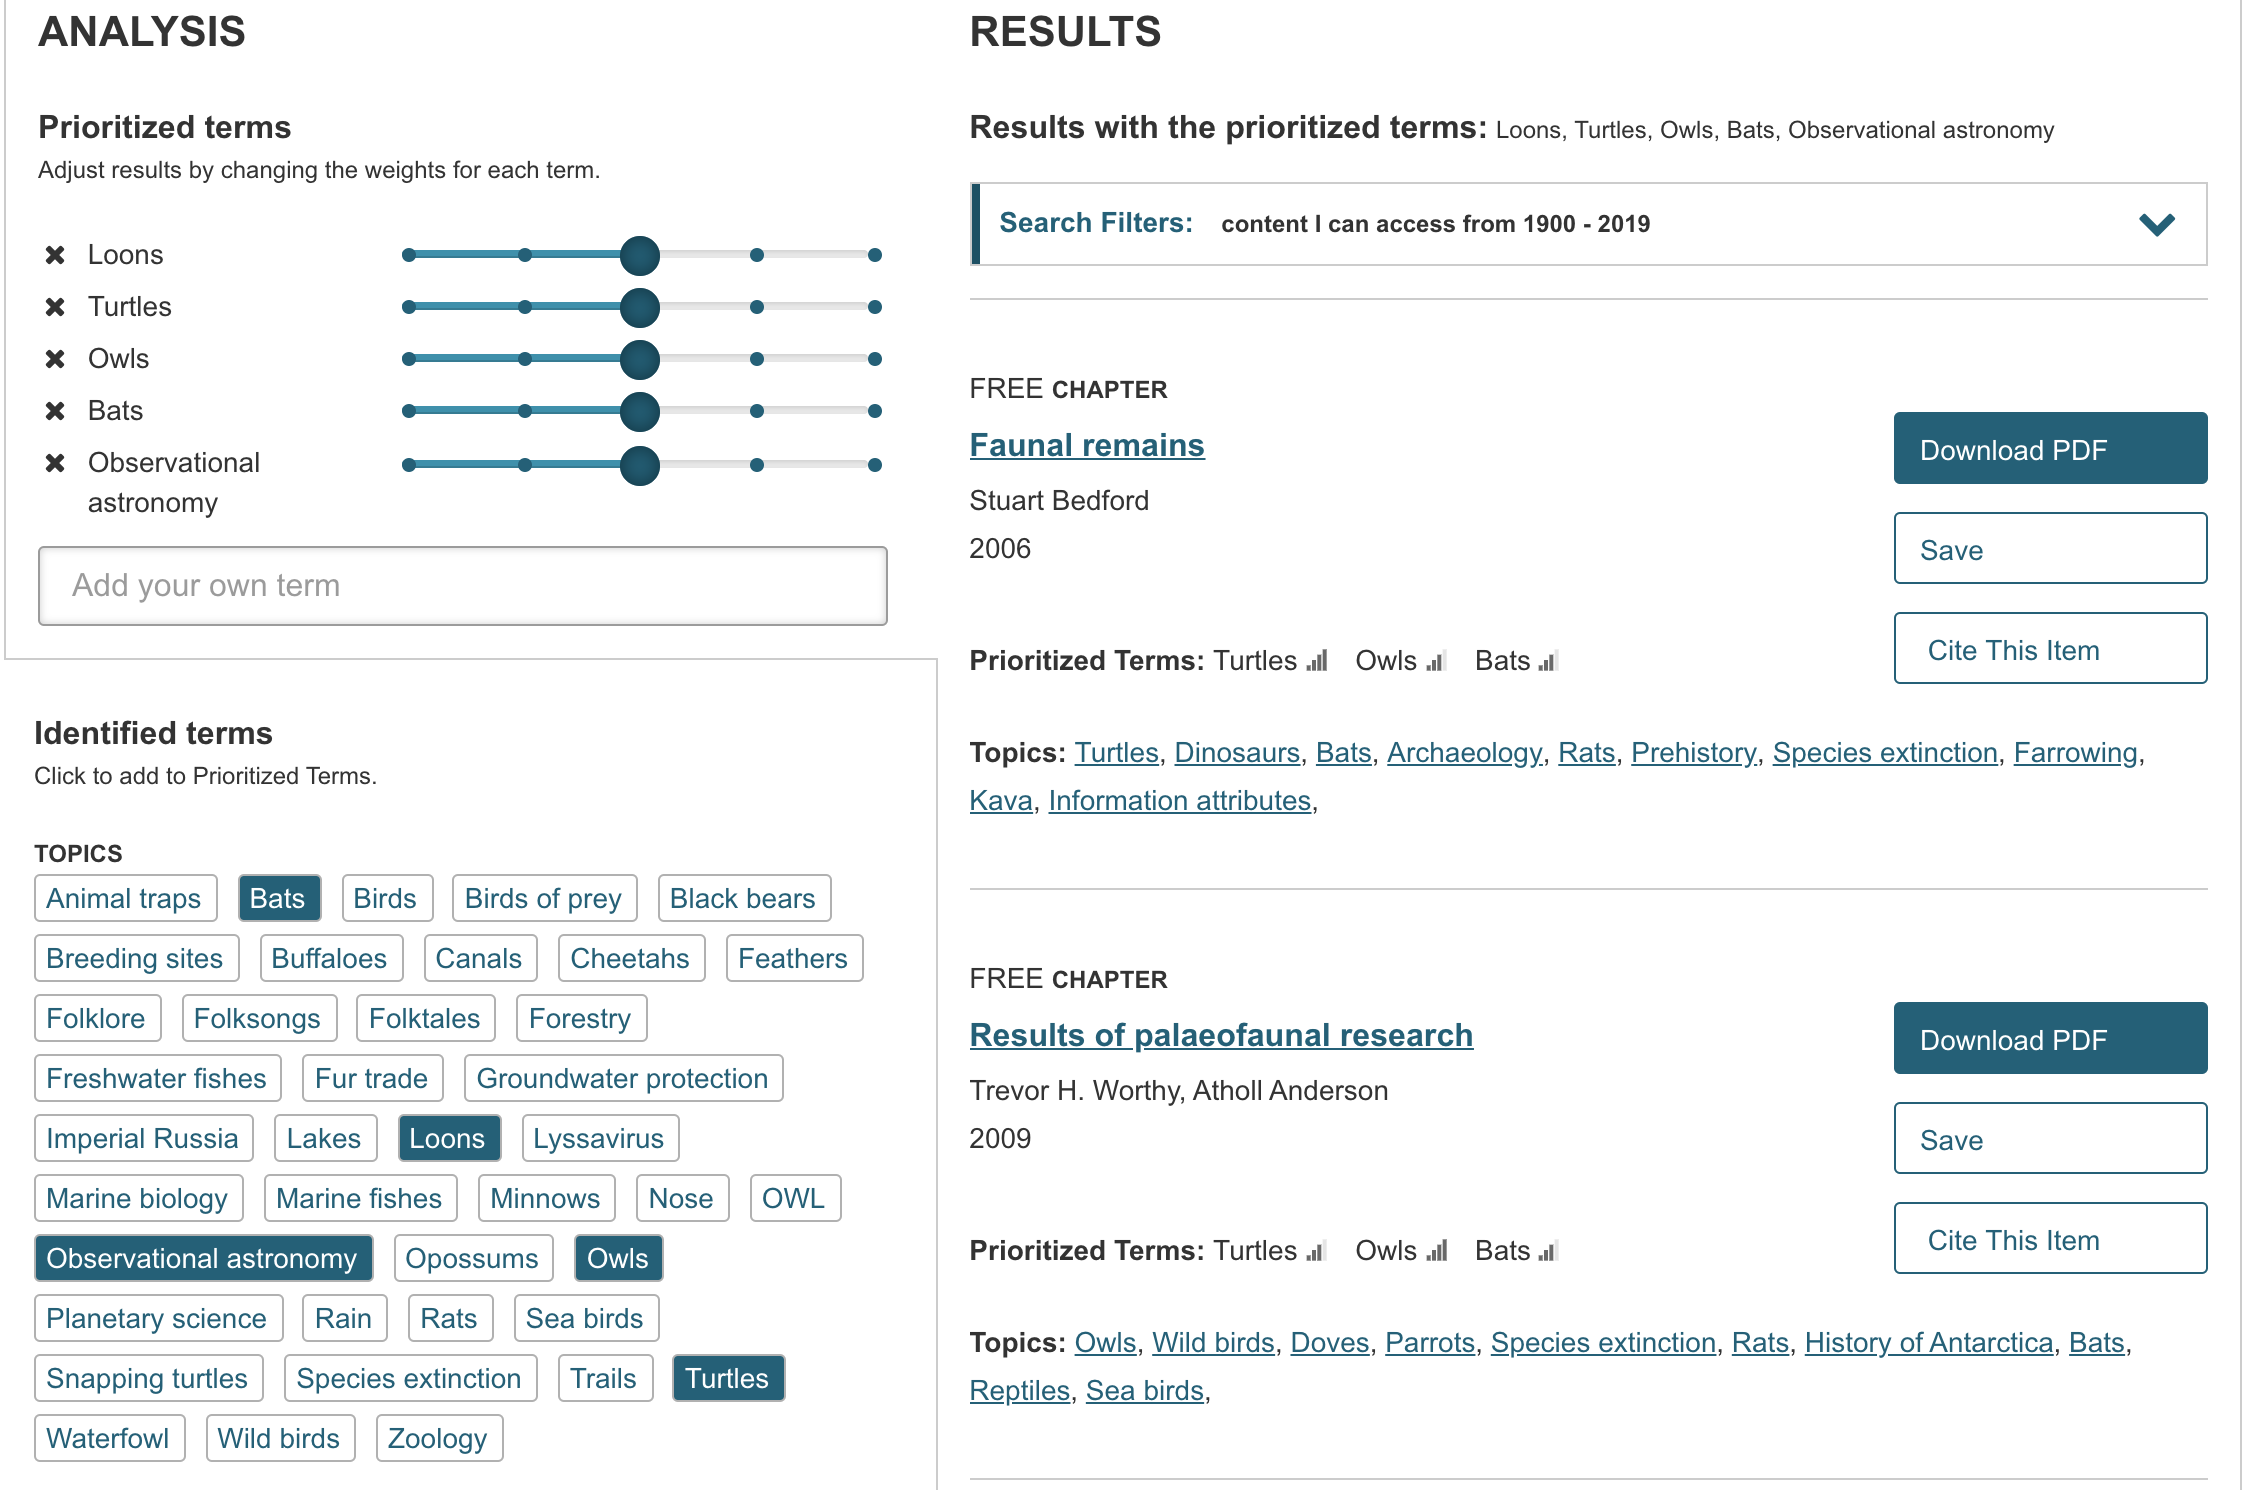Select the Buffaloes topic tag
This screenshot has height=1490, width=2248.
click(x=331, y=958)
